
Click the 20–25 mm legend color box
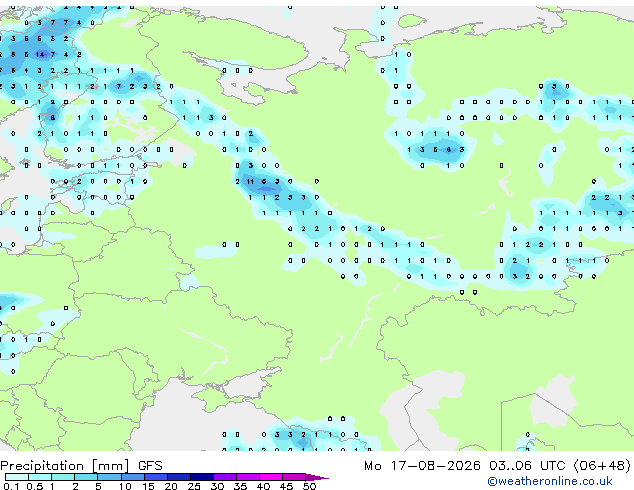178,477
